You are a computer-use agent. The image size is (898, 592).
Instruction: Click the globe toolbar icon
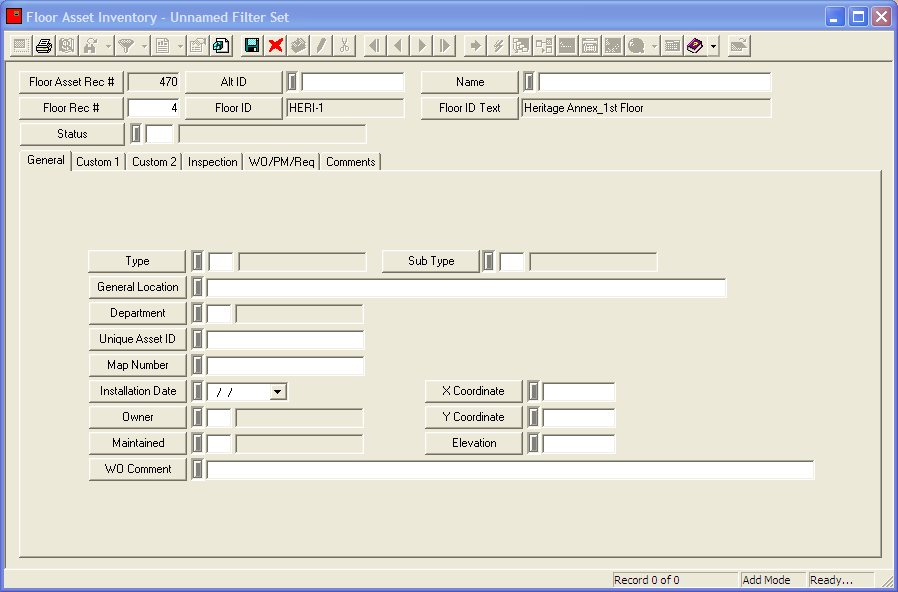(x=636, y=46)
